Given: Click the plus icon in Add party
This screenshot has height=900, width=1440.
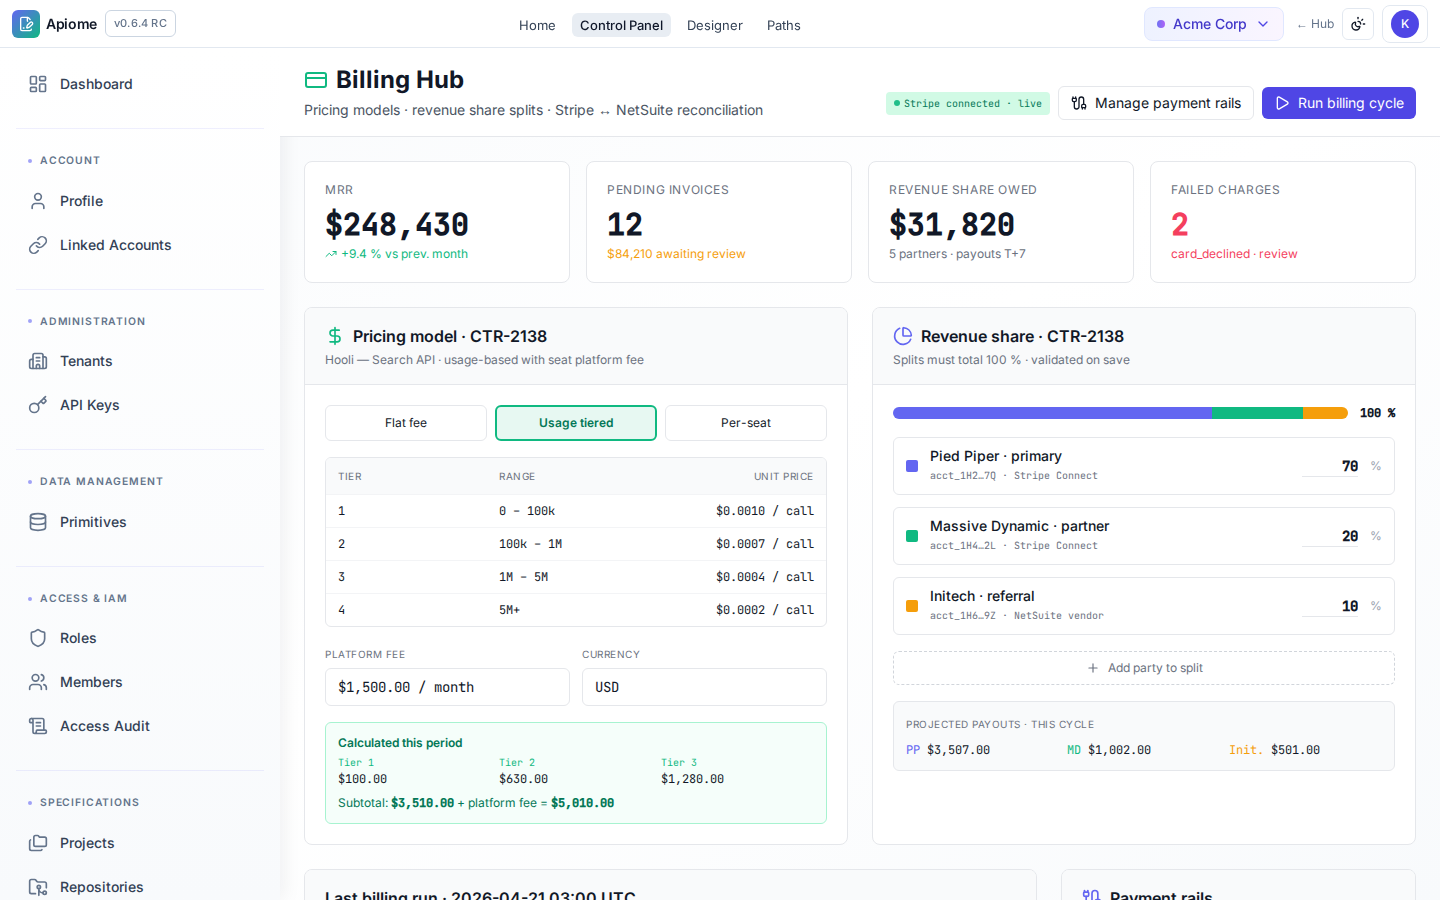Looking at the screenshot, I should (x=1093, y=668).
